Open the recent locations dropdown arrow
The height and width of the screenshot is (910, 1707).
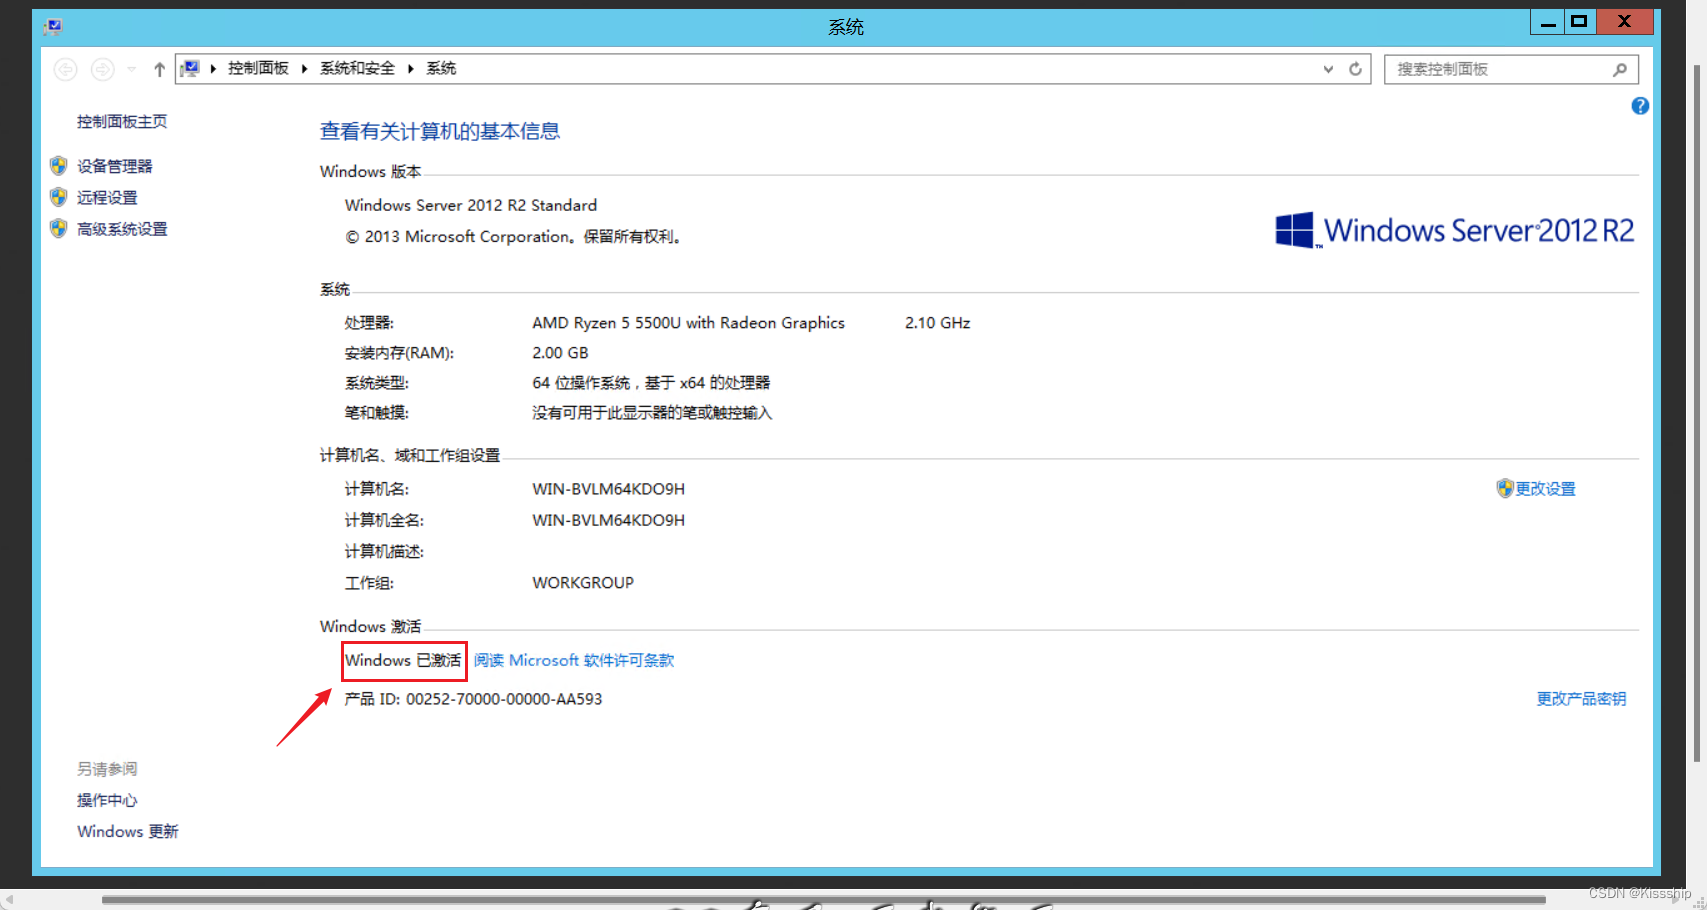pyautogui.click(x=131, y=69)
